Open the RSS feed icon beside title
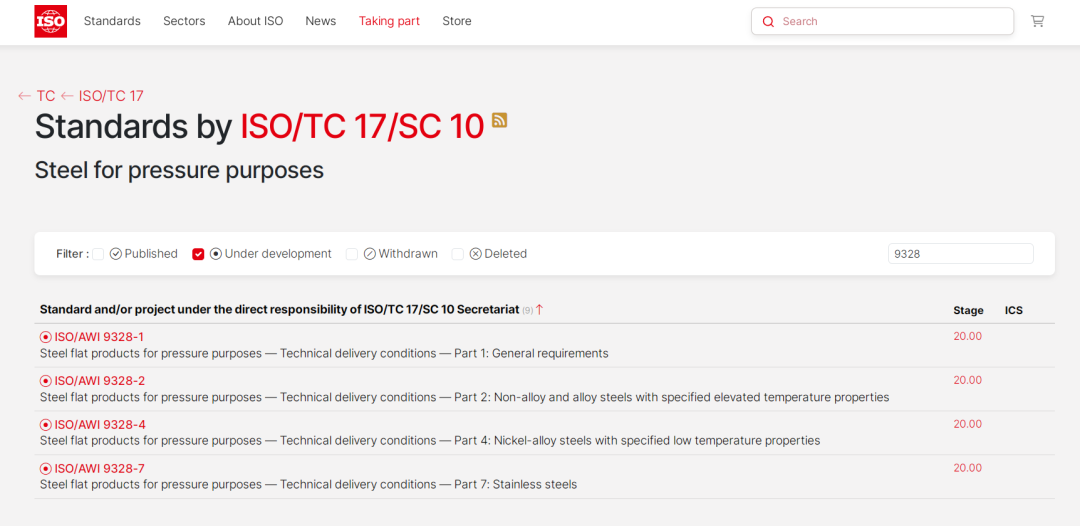 500,120
